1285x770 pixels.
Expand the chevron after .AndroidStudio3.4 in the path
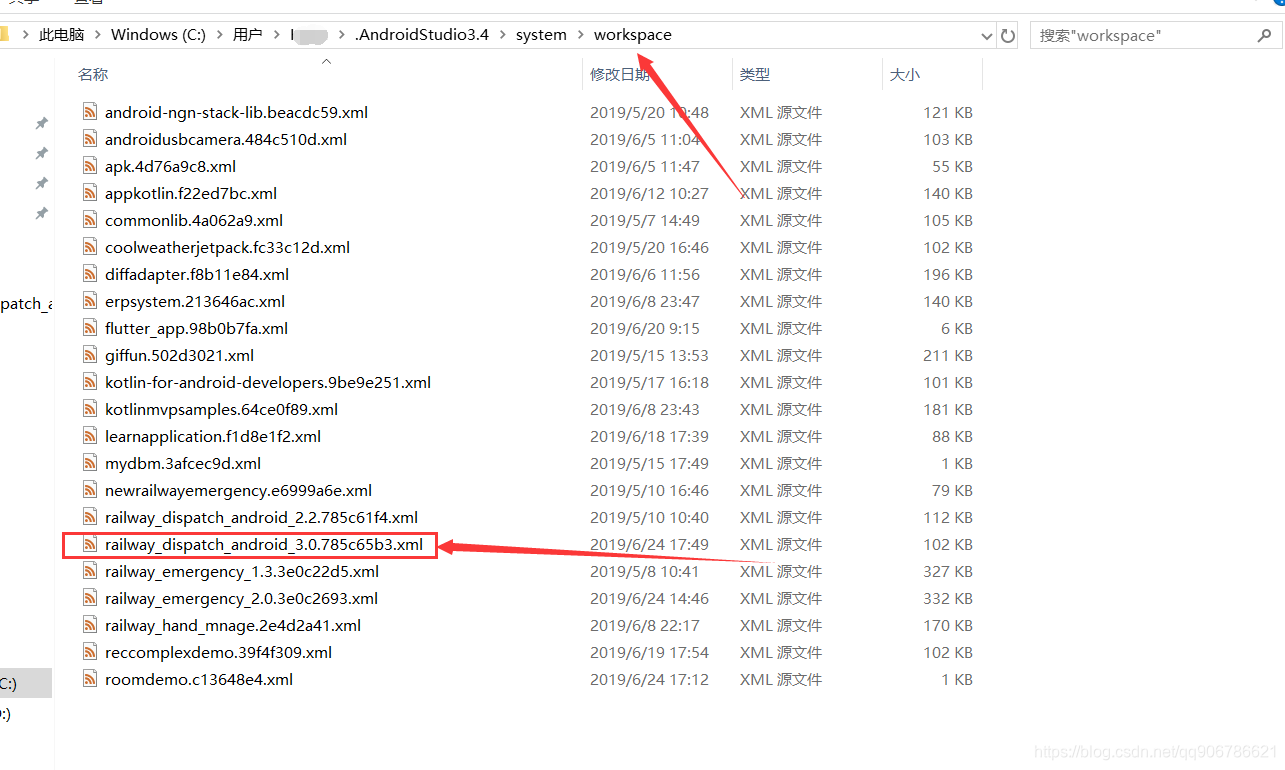502,35
